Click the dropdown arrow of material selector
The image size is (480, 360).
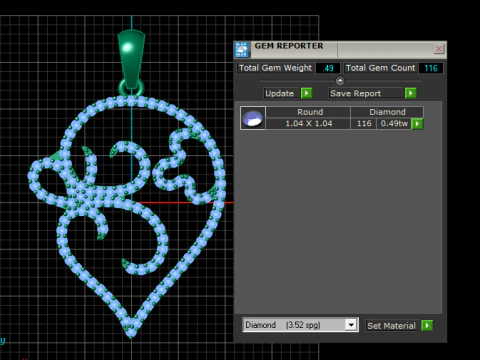351,325
